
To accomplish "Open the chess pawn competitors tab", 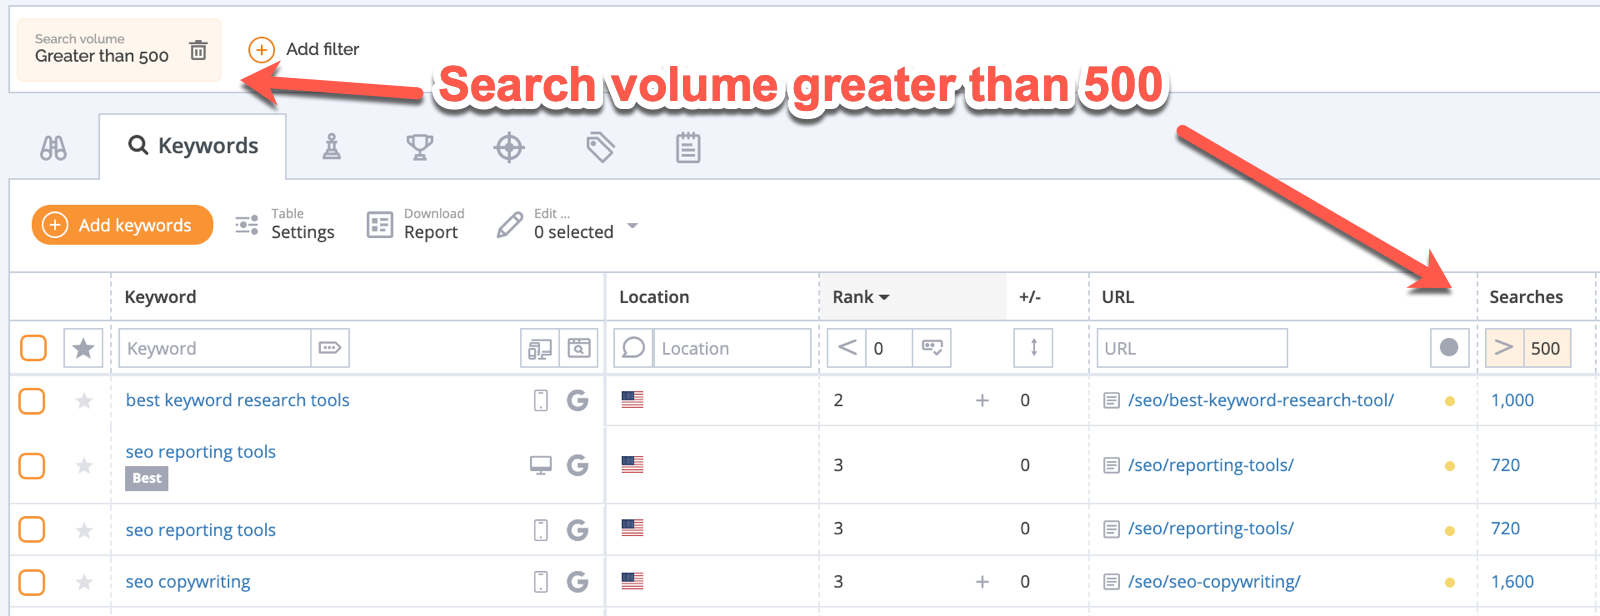I will [x=332, y=148].
